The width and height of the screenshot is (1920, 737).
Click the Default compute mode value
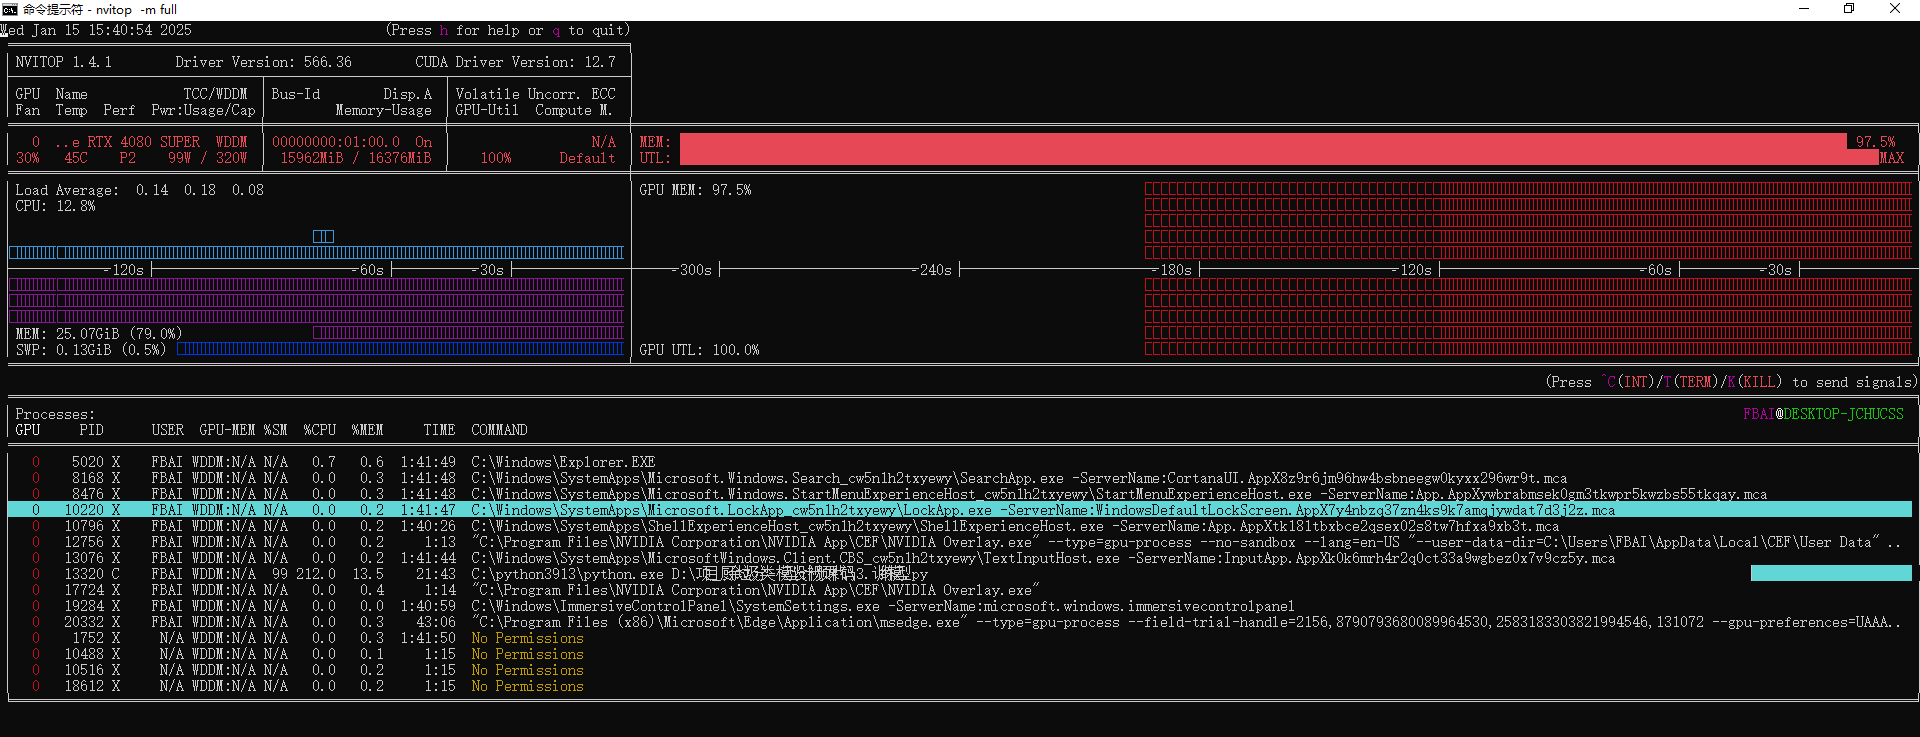pos(587,158)
